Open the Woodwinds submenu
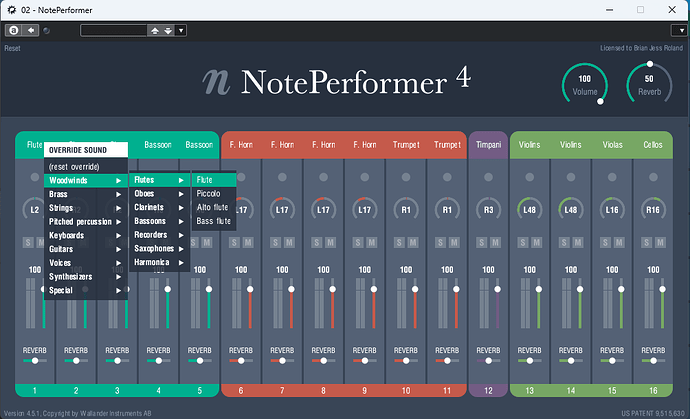This screenshot has height=419, width=690. coord(86,180)
